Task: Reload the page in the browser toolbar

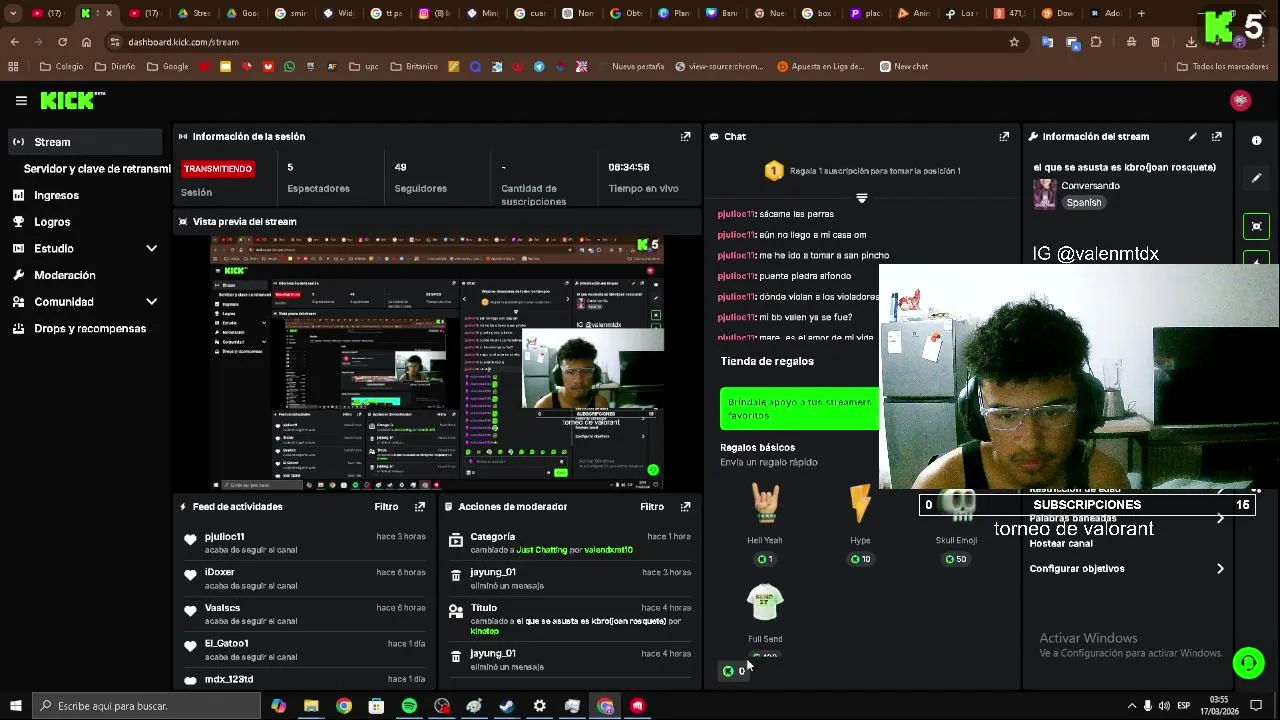Action: pos(62,42)
